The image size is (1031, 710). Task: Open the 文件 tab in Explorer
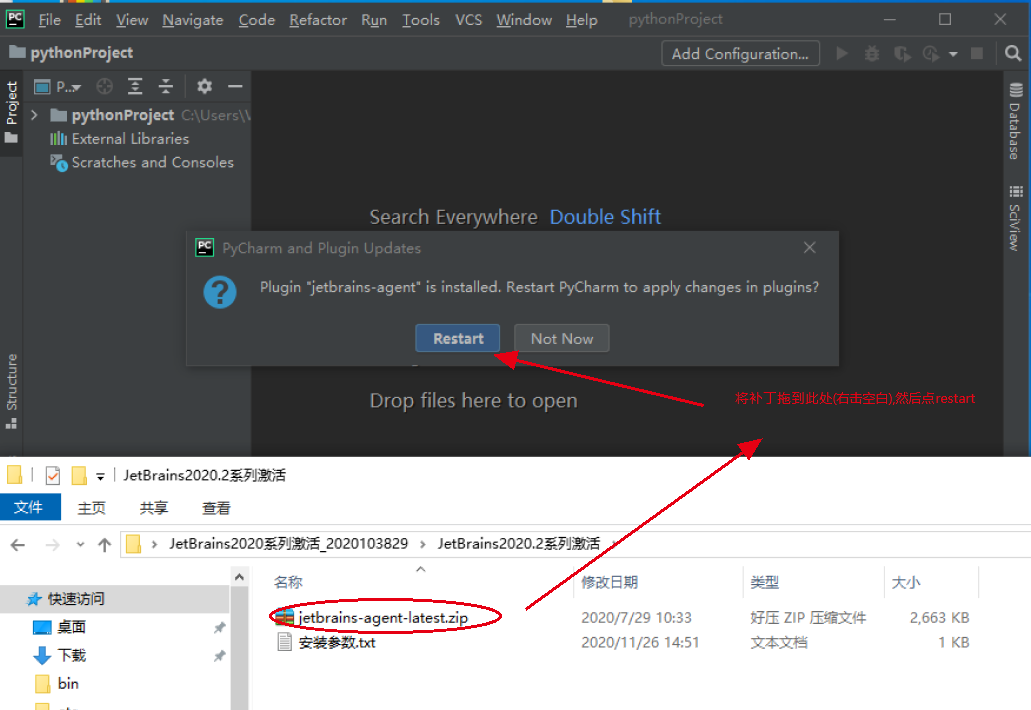29,508
